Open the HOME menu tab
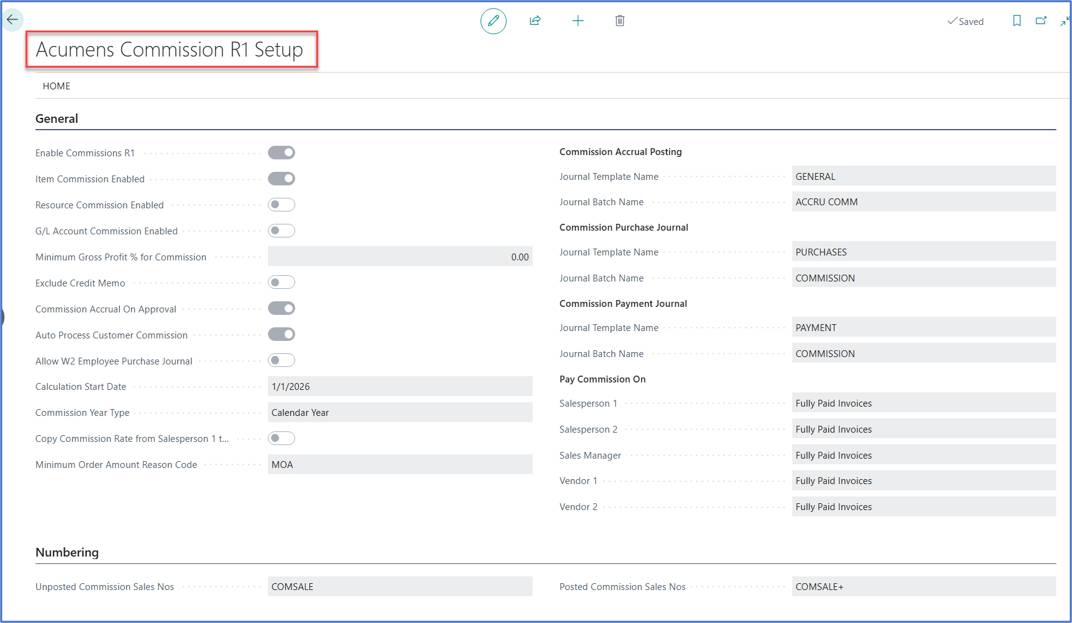The image size is (1072, 623). (x=56, y=86)
